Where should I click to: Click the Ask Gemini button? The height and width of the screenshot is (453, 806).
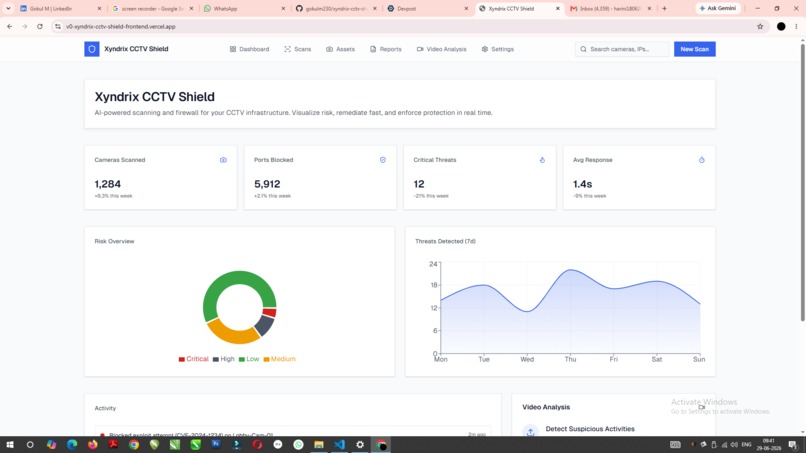(x=718, y=8)
